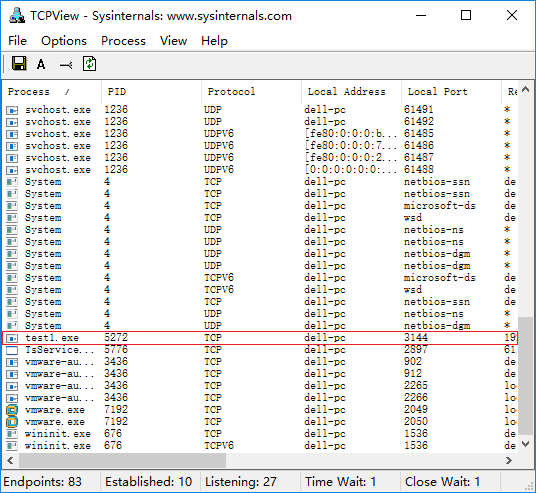The image size is (536, 493).
Task: Click the TCPView title bar app icon
Action: 17,15
